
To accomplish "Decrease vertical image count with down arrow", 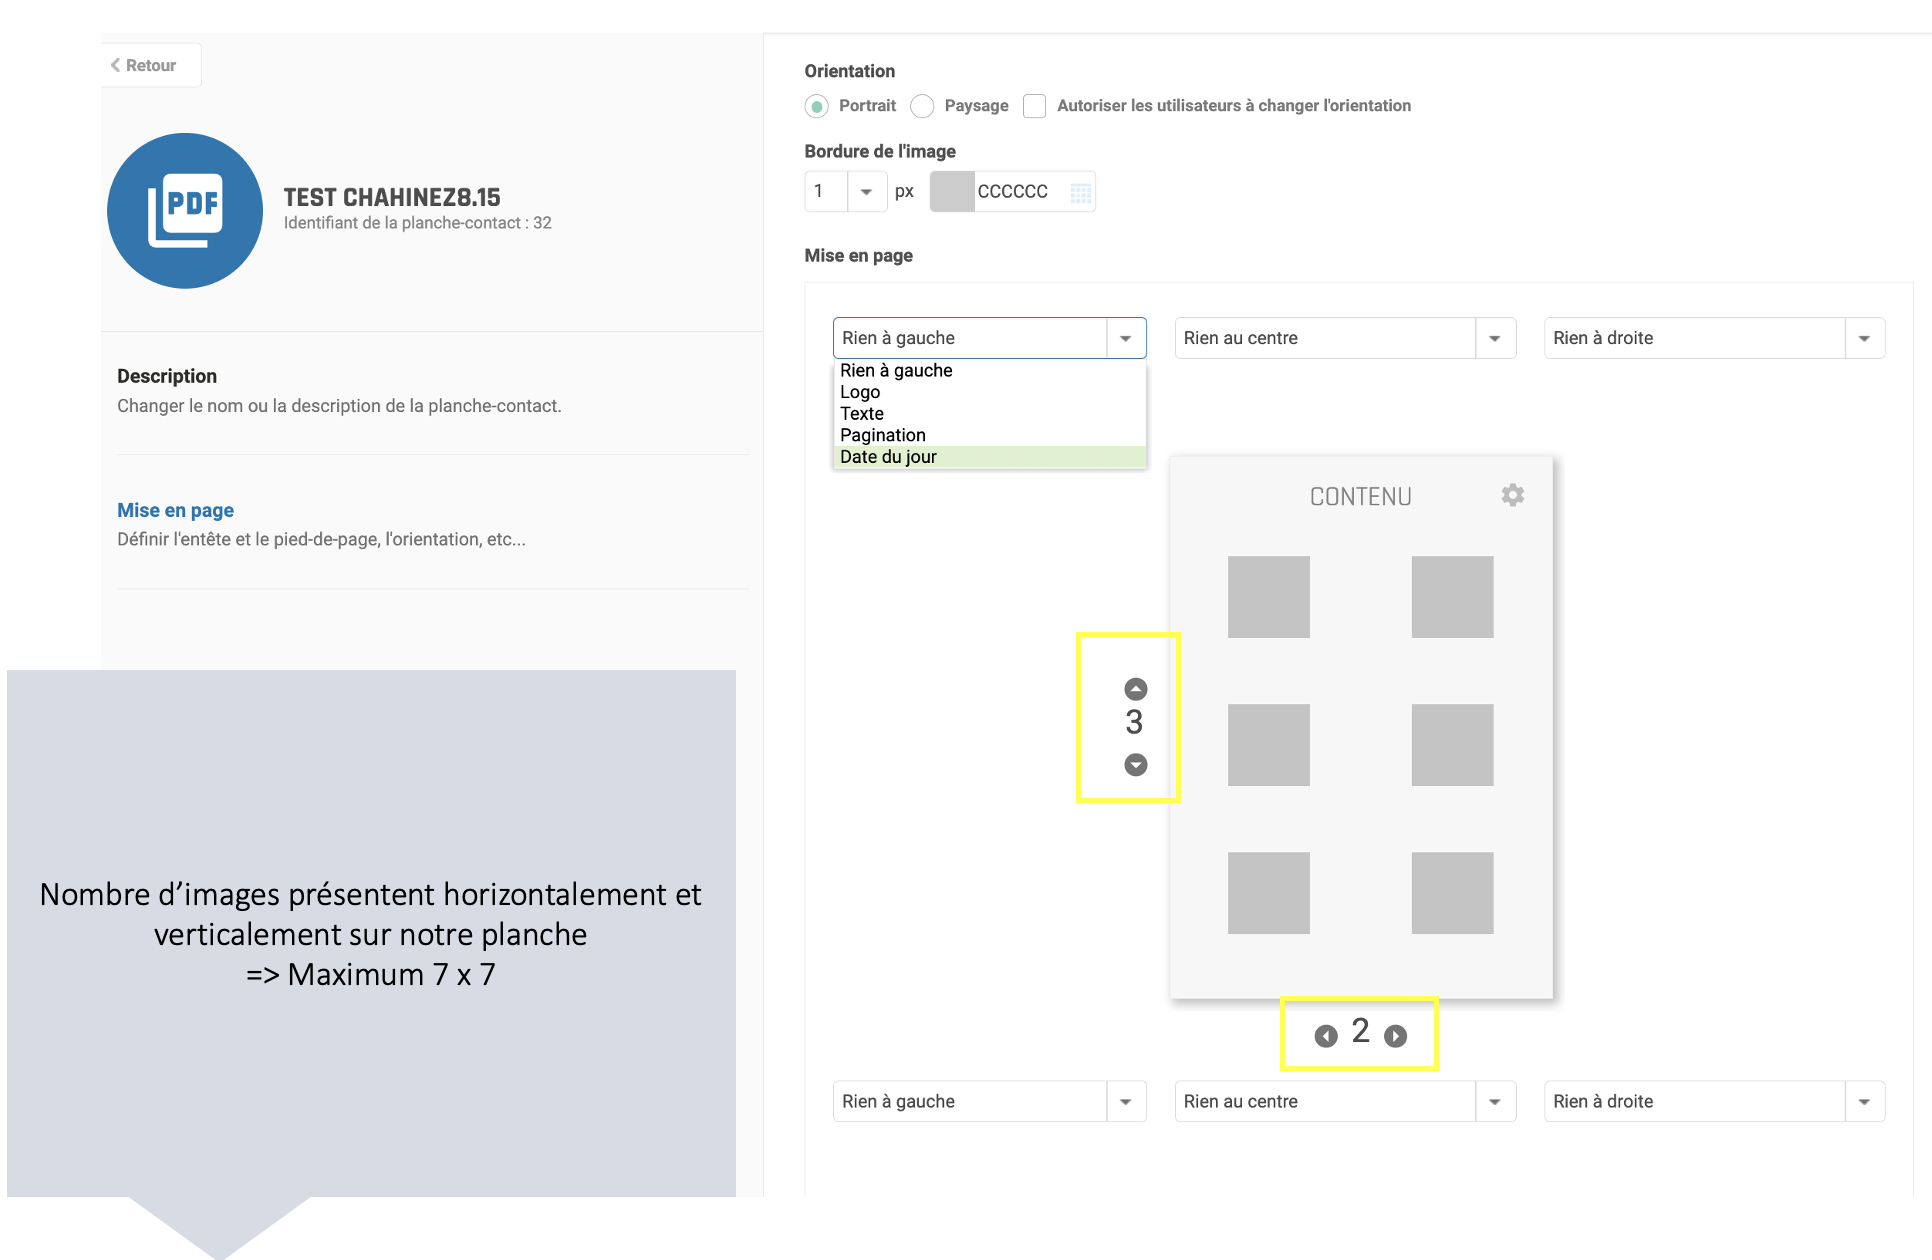I will pyautogui.click(x=1135, y=765).
